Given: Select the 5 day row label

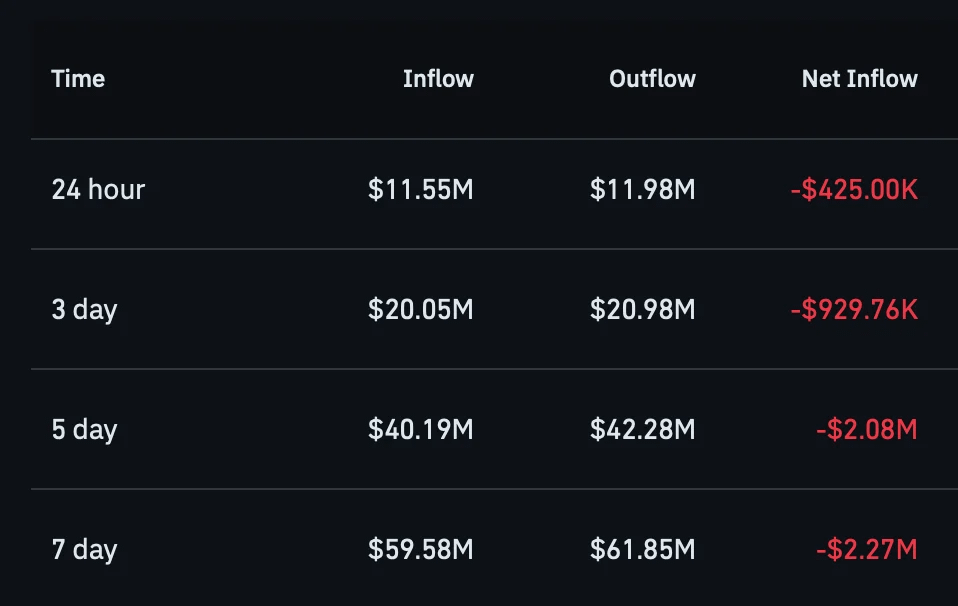Looking at the screenshot, I should pos(84,429).
